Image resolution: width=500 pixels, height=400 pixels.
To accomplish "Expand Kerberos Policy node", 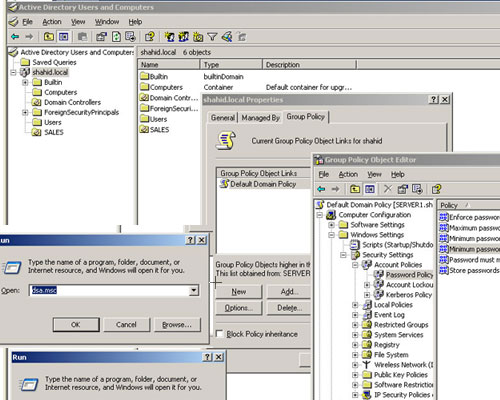I will pyautogui.click(x=367, y=295).
